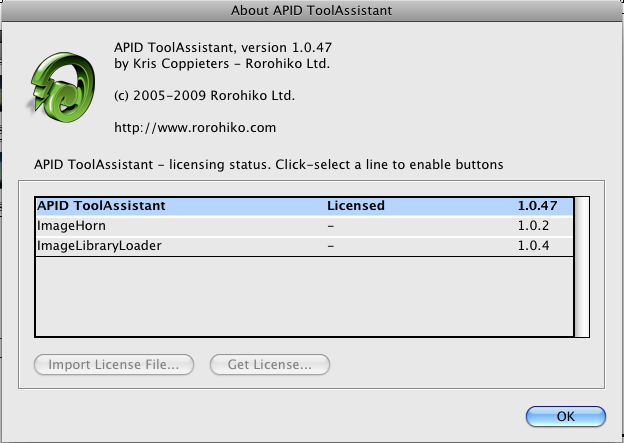Click the 'by Kris Coppieters' credit line
624x443 pixels.
(222, 64)
